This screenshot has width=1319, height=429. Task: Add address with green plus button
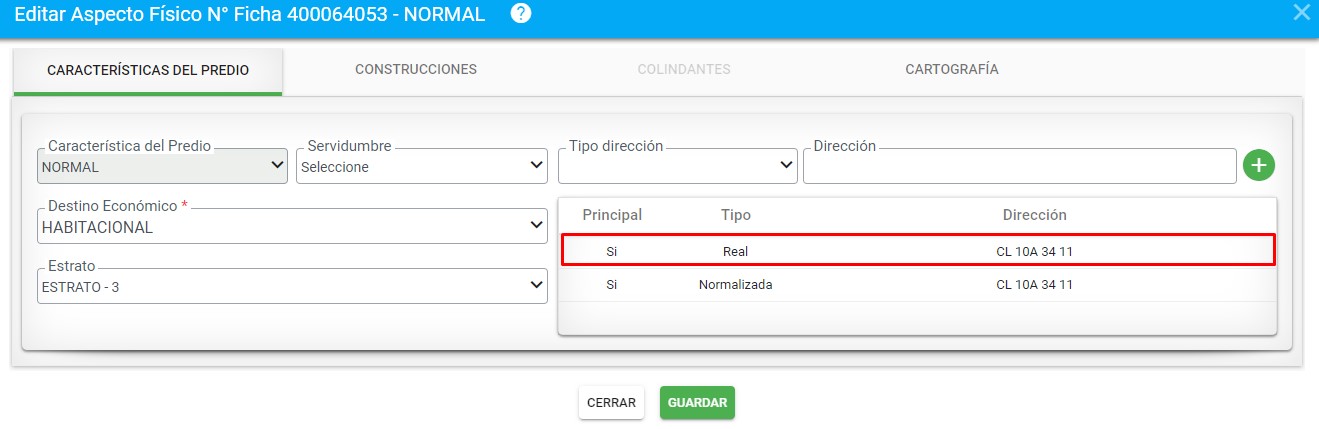tap(1259, 165)
